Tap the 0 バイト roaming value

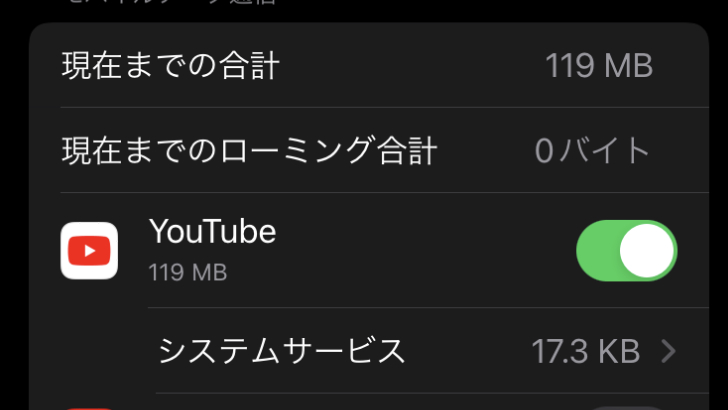[592, 150]
